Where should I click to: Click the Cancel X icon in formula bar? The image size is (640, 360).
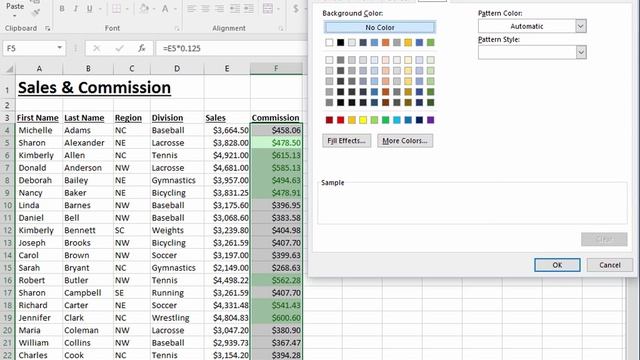pyautogui.click(x=96, y=48)
